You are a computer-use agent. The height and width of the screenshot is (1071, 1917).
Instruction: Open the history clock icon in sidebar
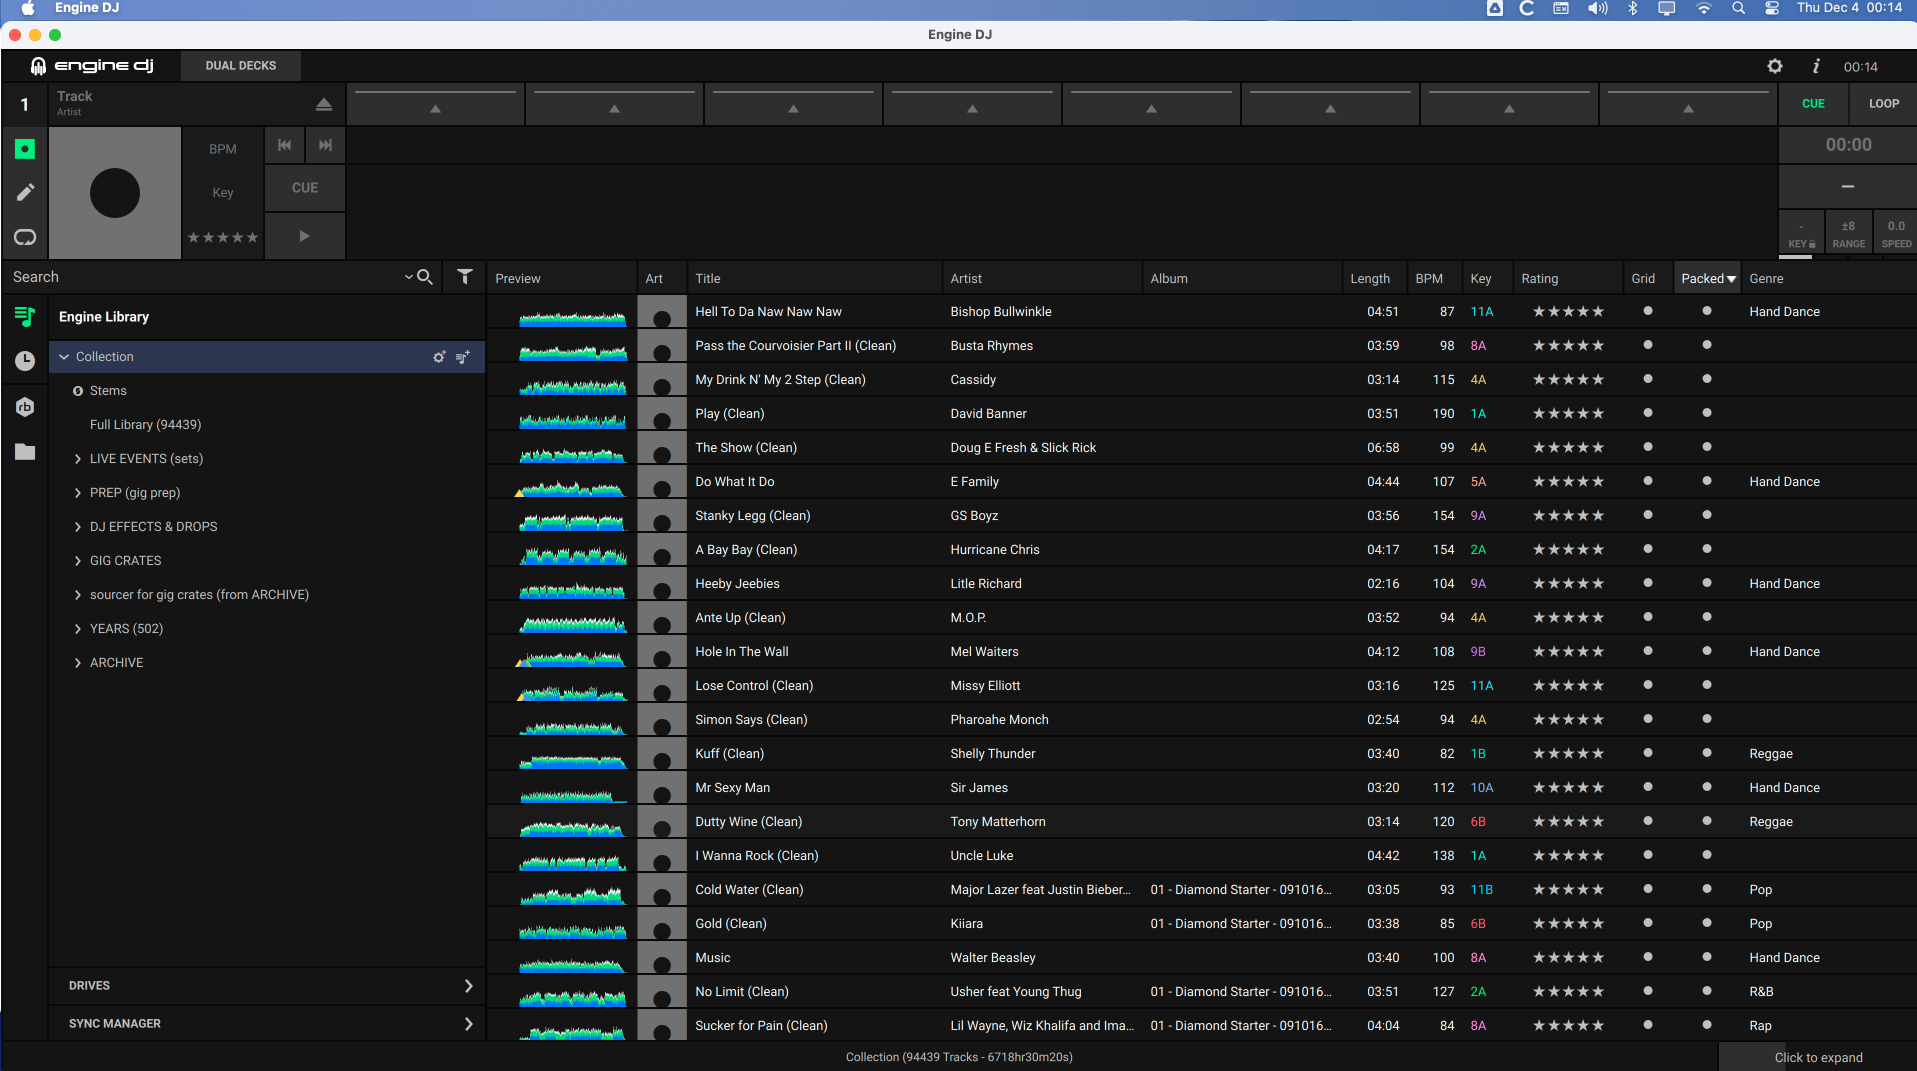25,361
